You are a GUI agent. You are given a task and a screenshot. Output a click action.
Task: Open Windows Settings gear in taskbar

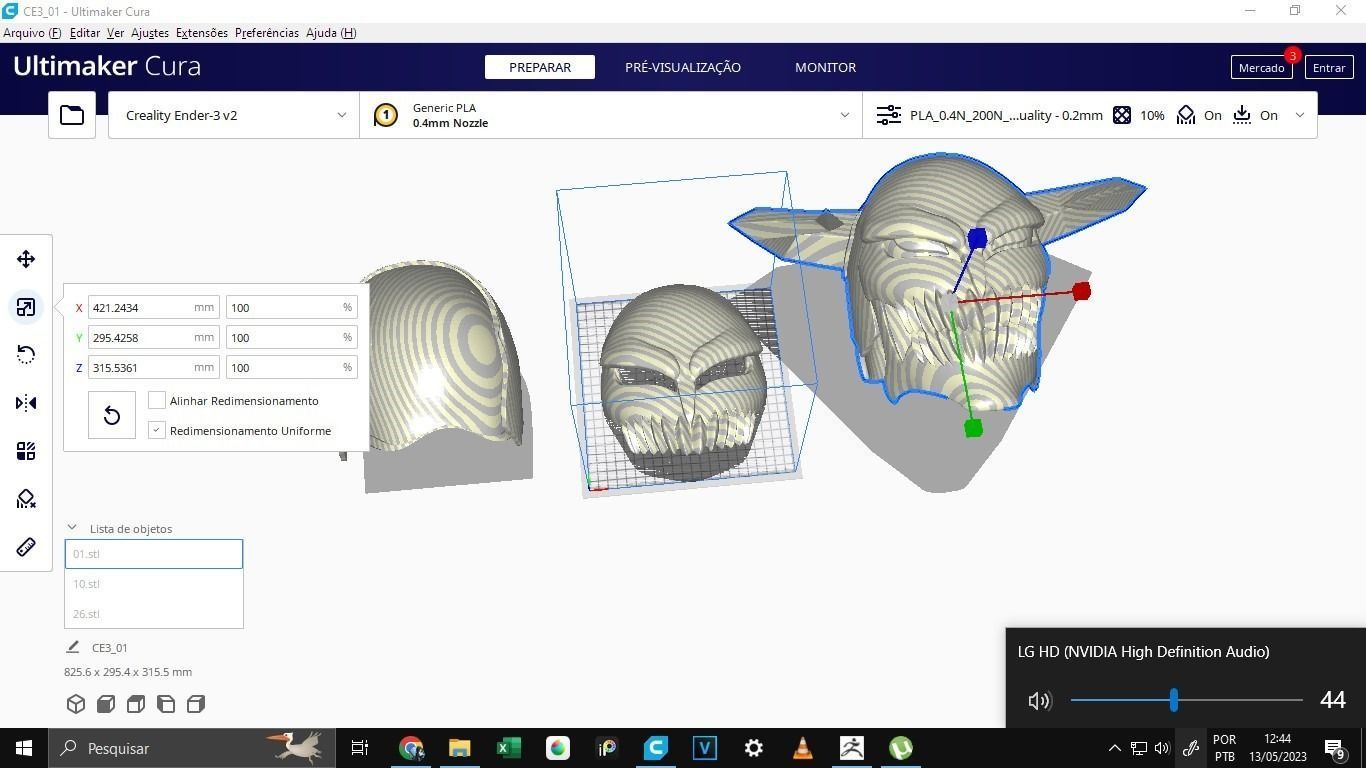click(754, 748)
